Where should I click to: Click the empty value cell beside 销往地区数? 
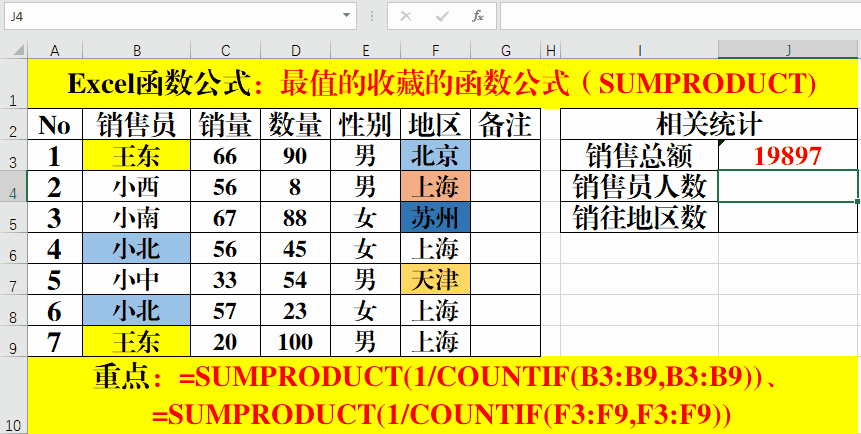pyautogui.click(x=788, y=218)
